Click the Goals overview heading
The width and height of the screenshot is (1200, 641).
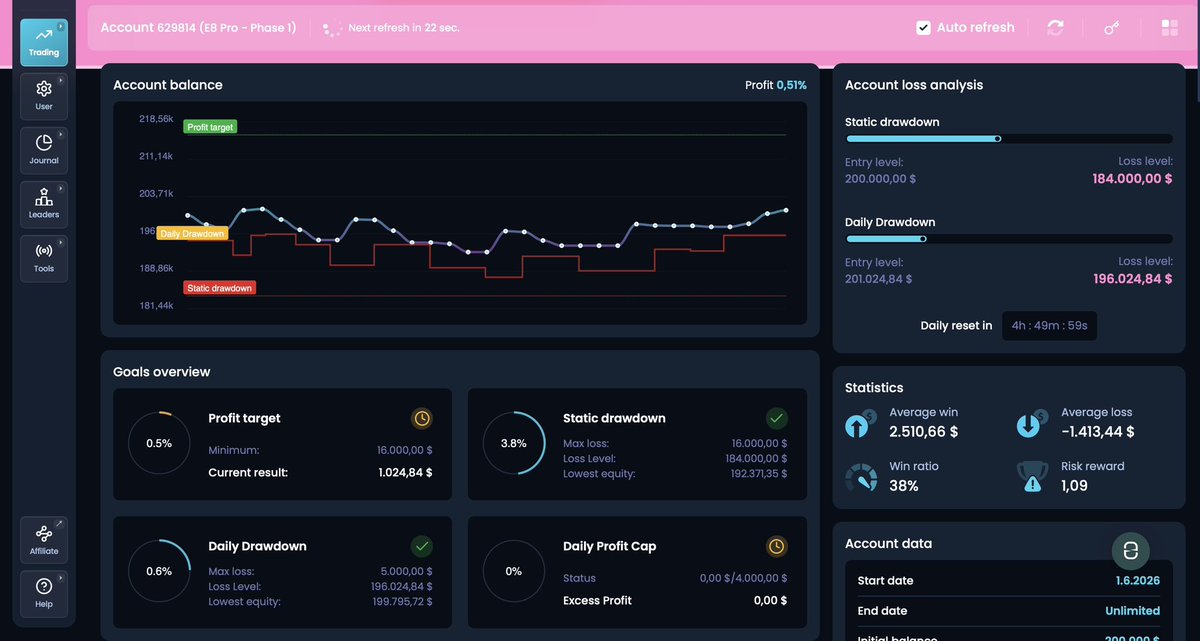(162, 372)
